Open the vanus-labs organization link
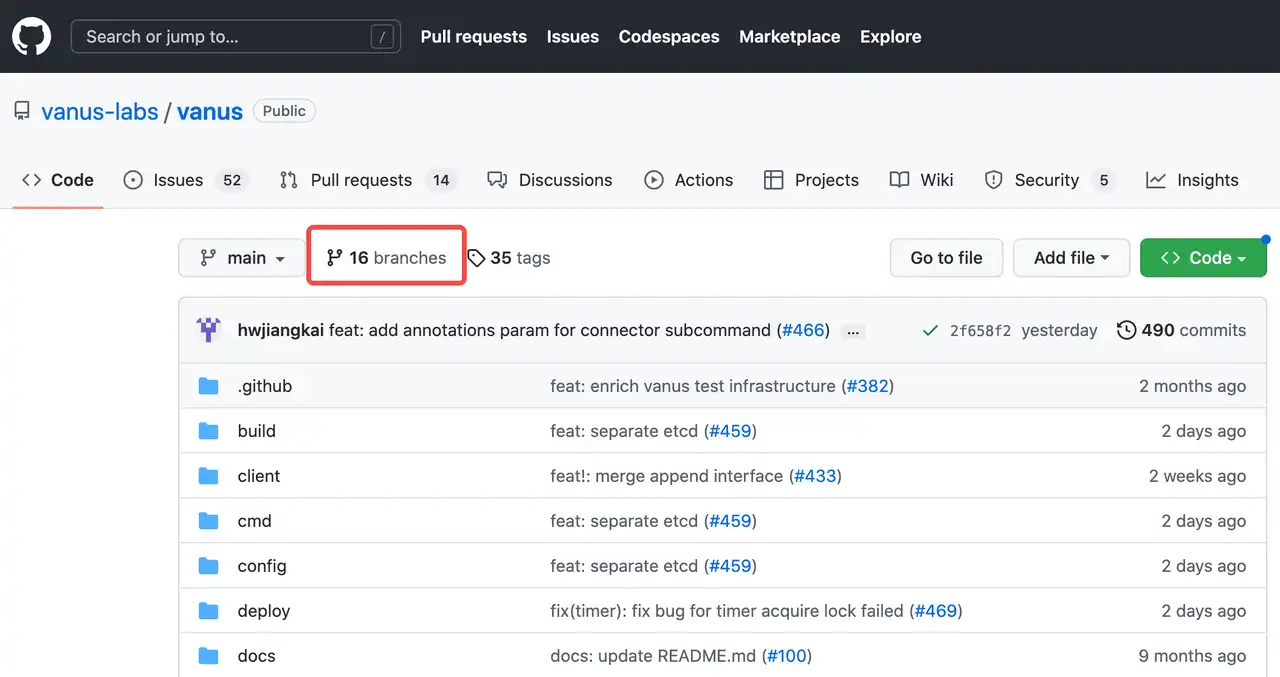This screenshot has width=1280, height=677. [100, 111]
